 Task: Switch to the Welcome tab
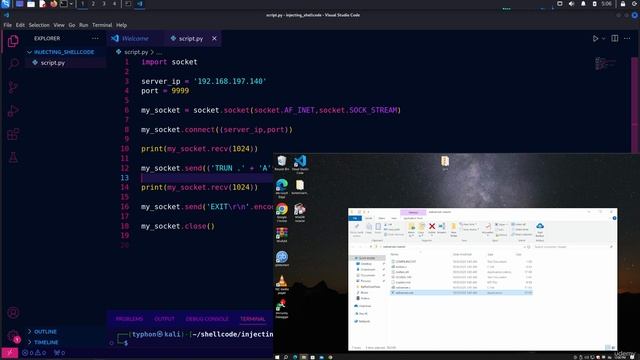136,38
